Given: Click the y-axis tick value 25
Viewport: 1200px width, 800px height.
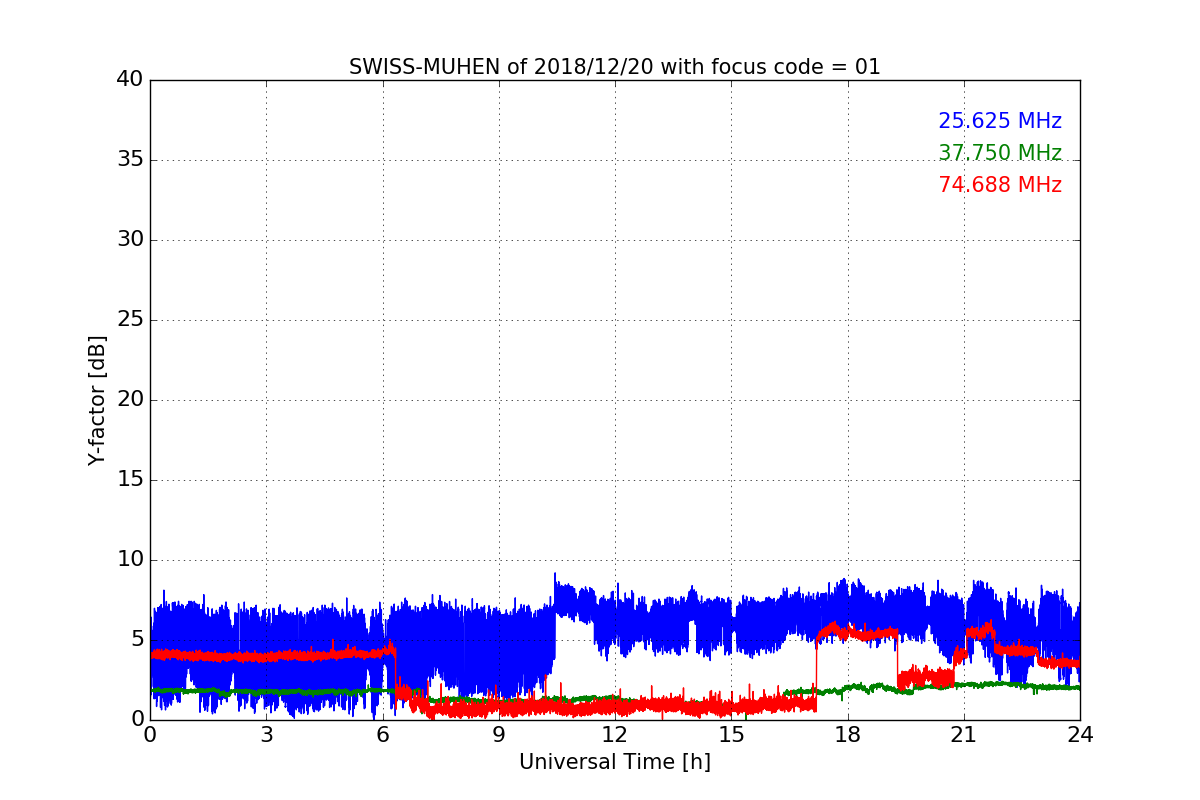Looking at the screenshot, I should click(x=130, y=320).
